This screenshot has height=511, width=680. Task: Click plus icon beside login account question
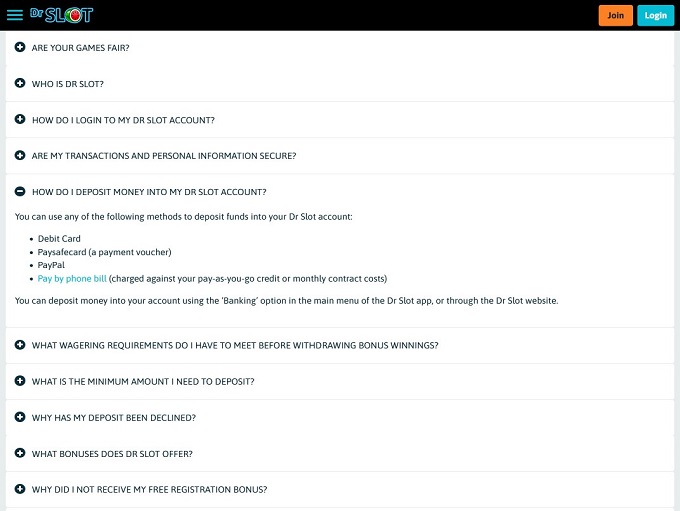click(x=20, y=119)
